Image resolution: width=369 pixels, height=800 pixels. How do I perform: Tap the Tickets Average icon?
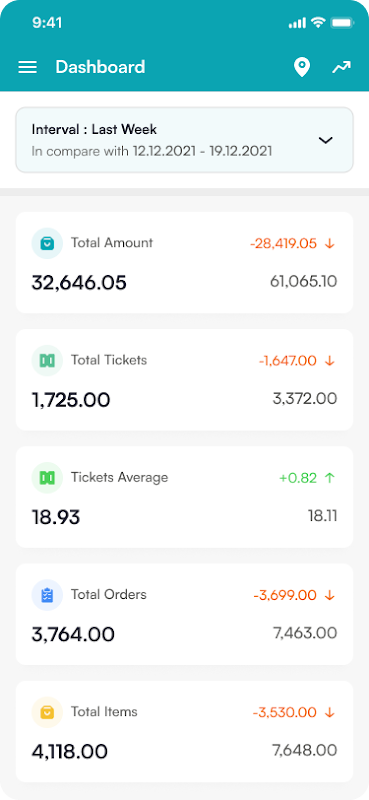[47, 478]
